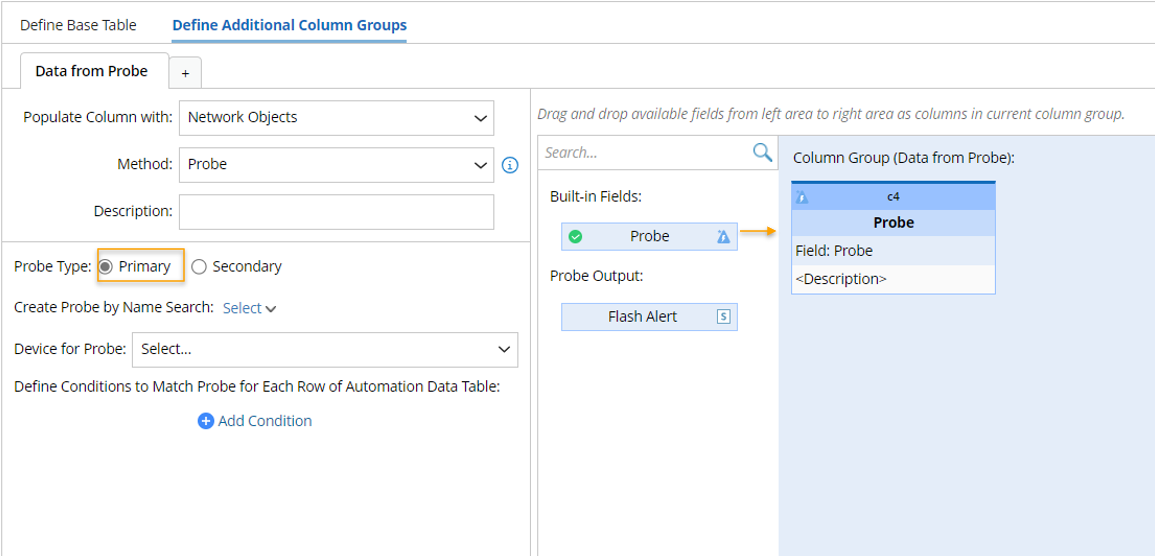This screenshot has width=1155, height=556.
Task: Click the info icon beside Method
Action: coord(510,165)
